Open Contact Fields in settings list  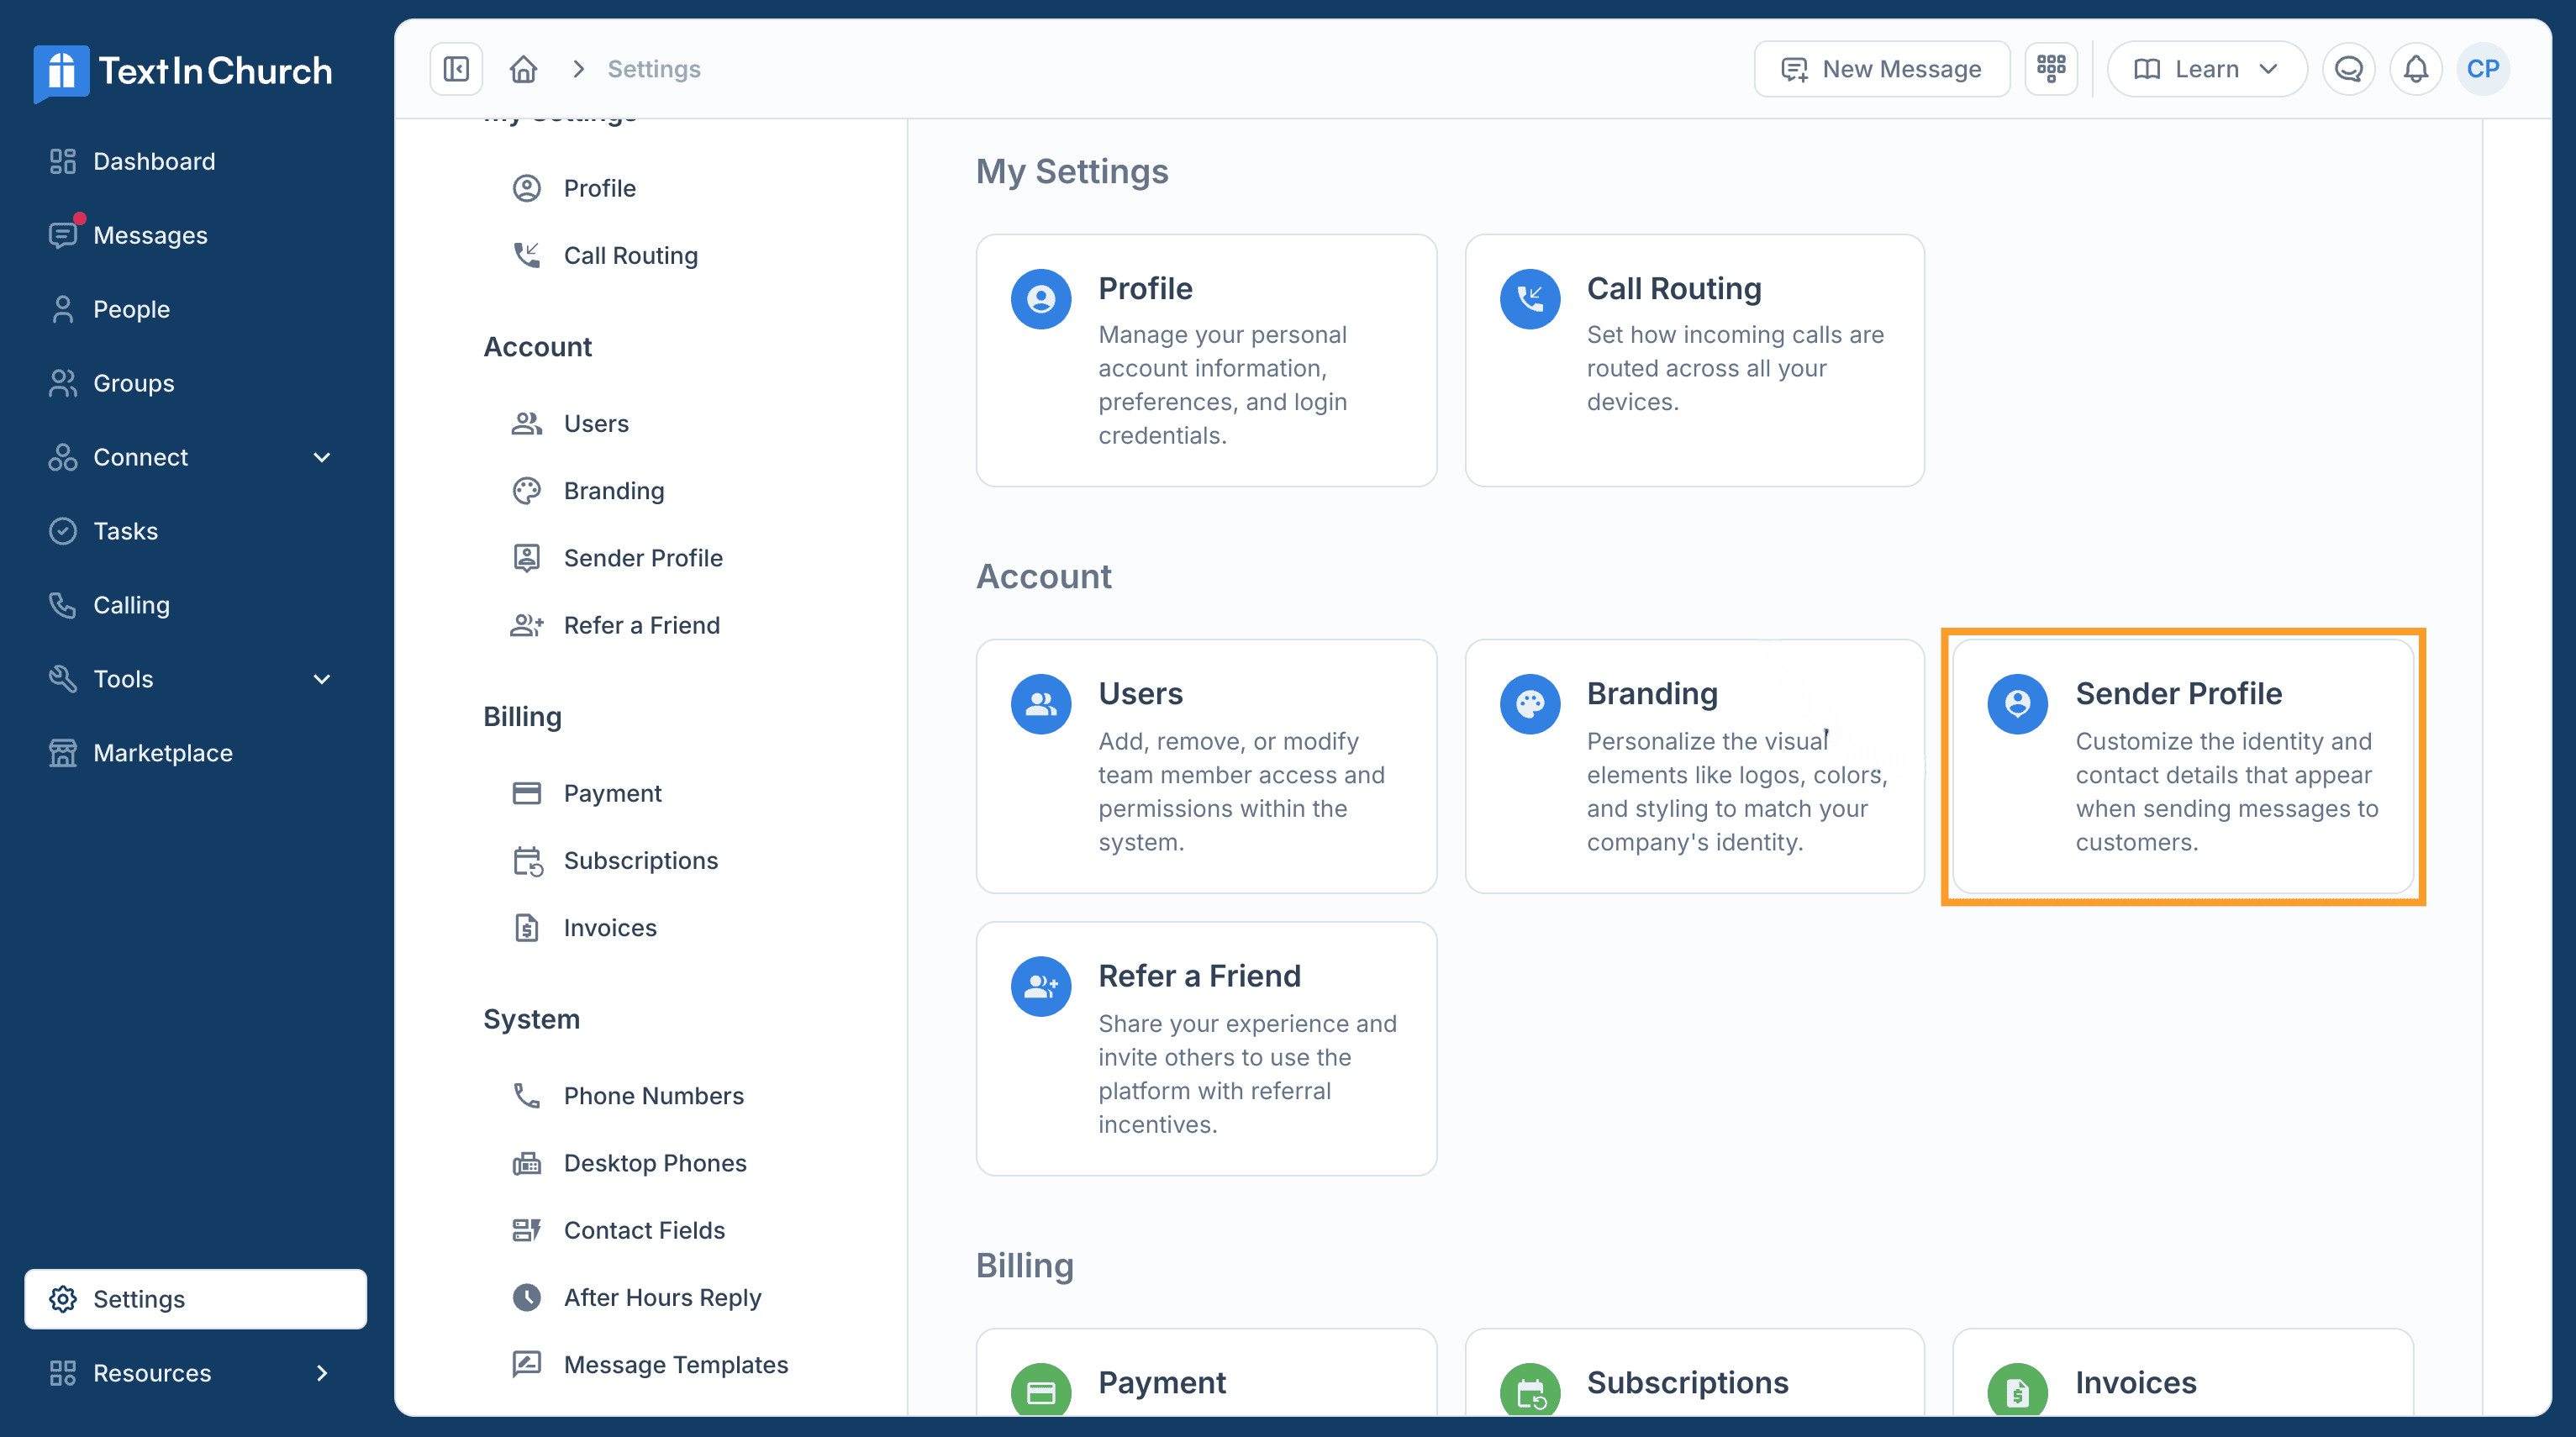618,1230
